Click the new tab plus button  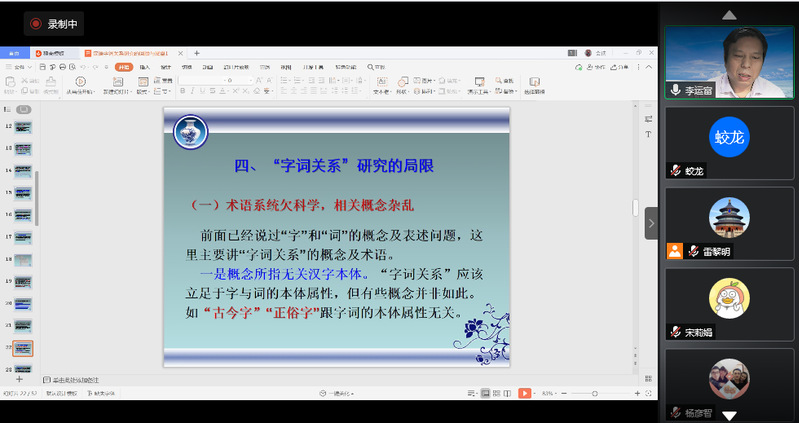(197, 52)
